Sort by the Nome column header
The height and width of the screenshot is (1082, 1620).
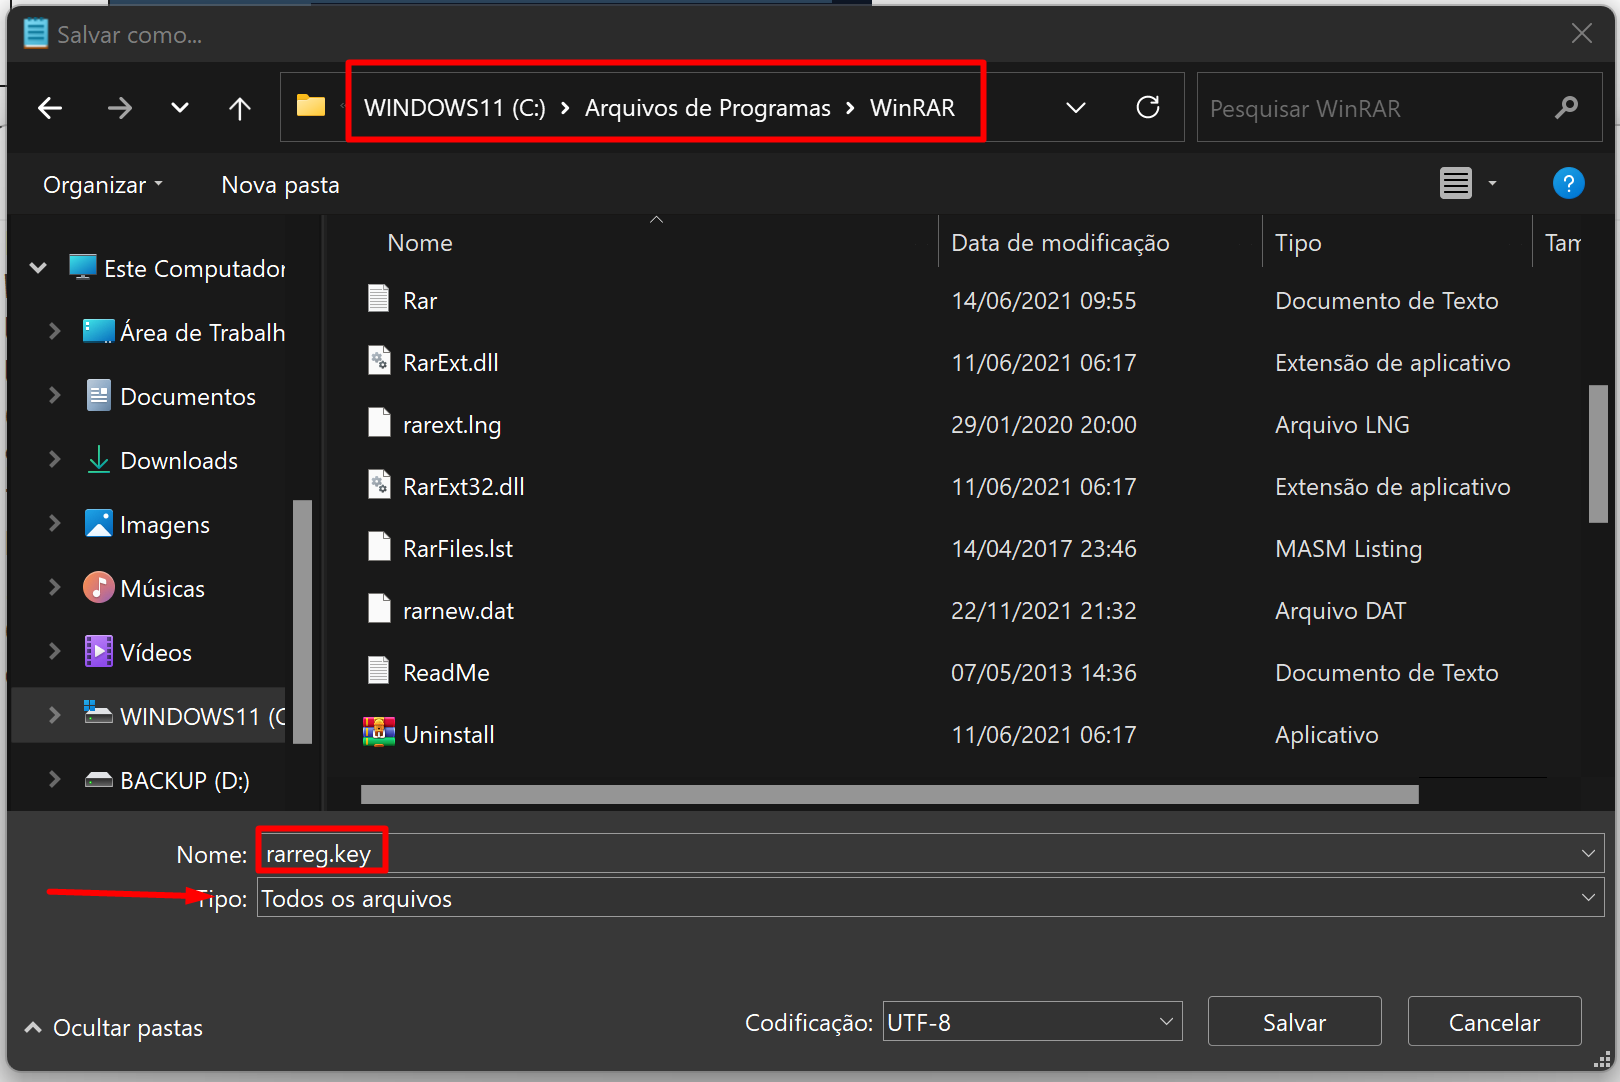[x=420, y=243]
